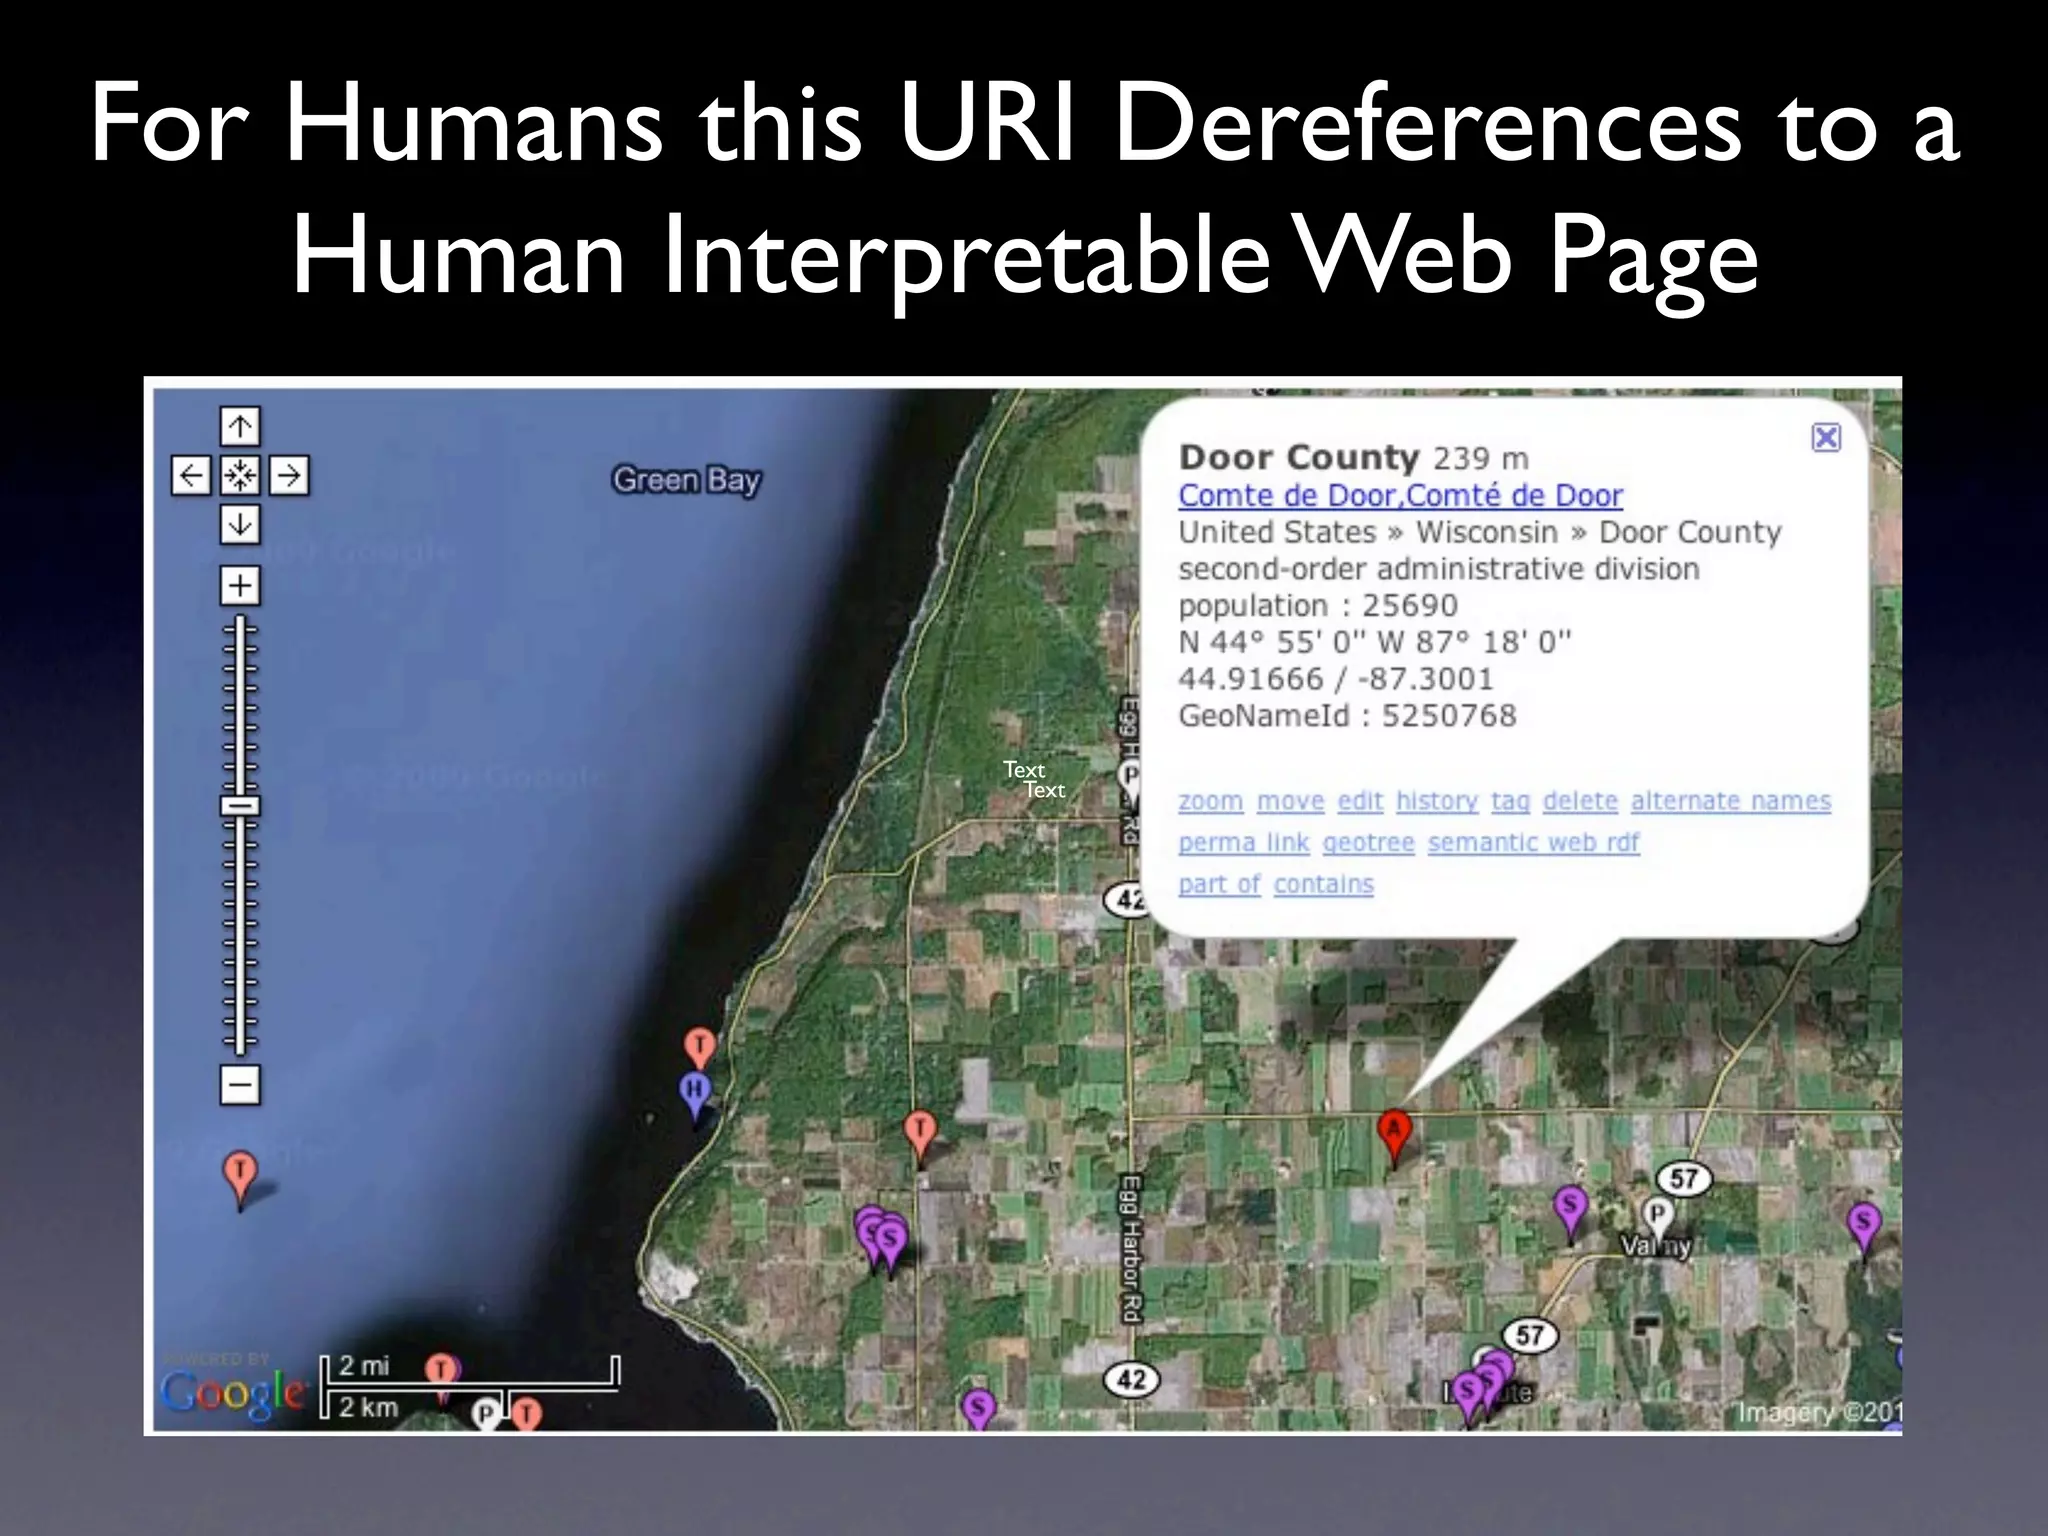The image size is (2048, 1536).
Task: Click the population : 25690 text
Action: [x=1318, y=606]
